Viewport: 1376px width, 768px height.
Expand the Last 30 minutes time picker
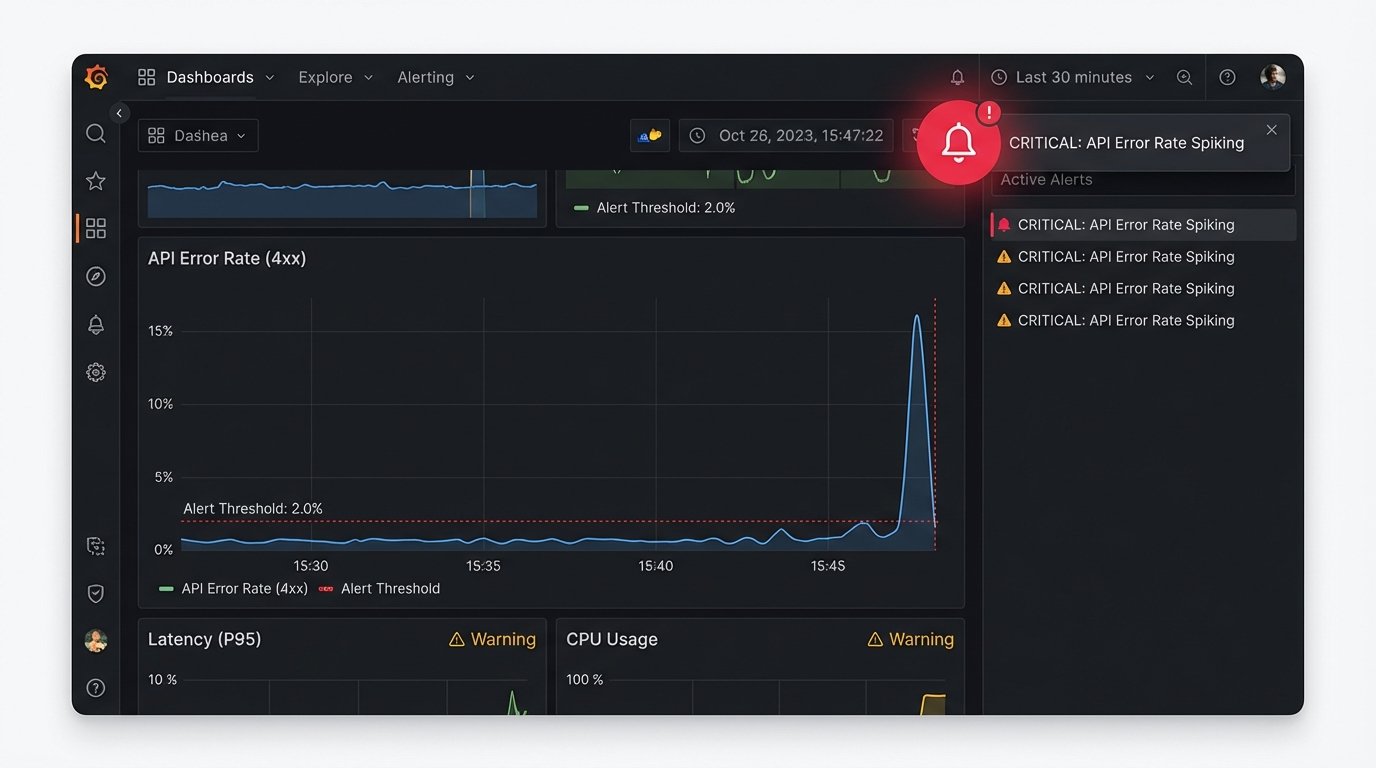(x=1072, y=78)
